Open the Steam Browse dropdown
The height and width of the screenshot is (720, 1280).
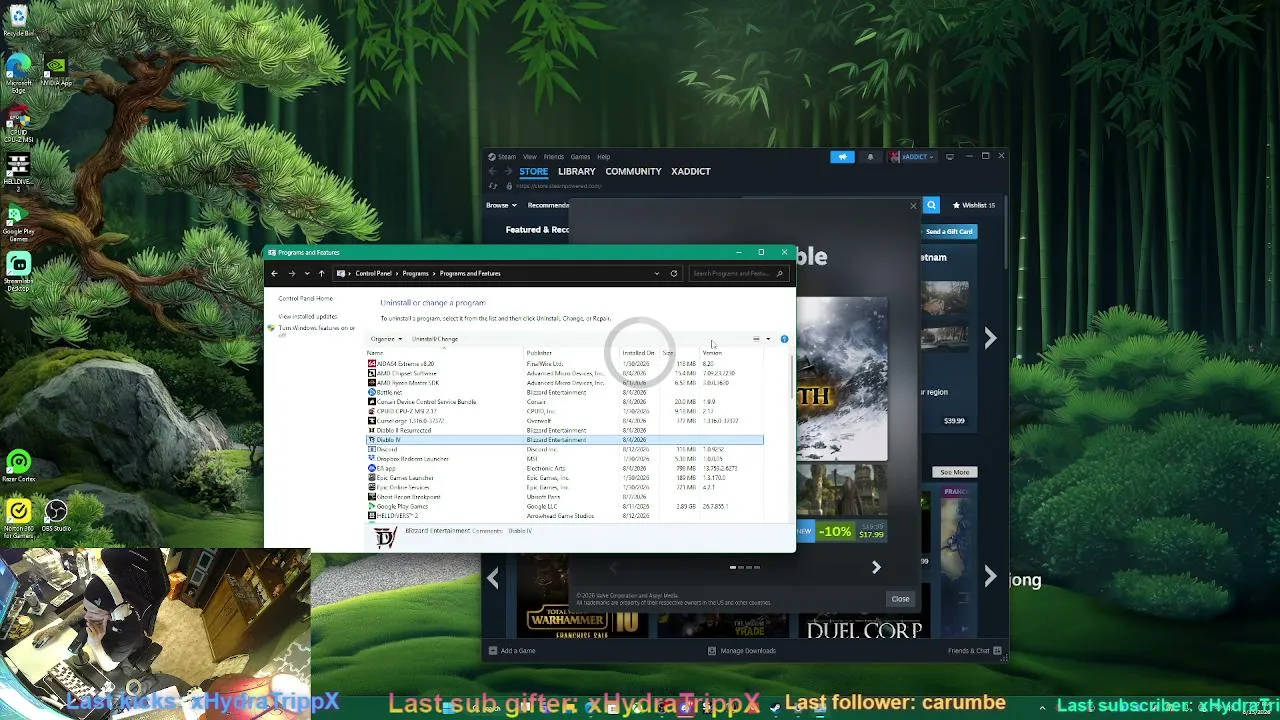click(x=501, y=205)
